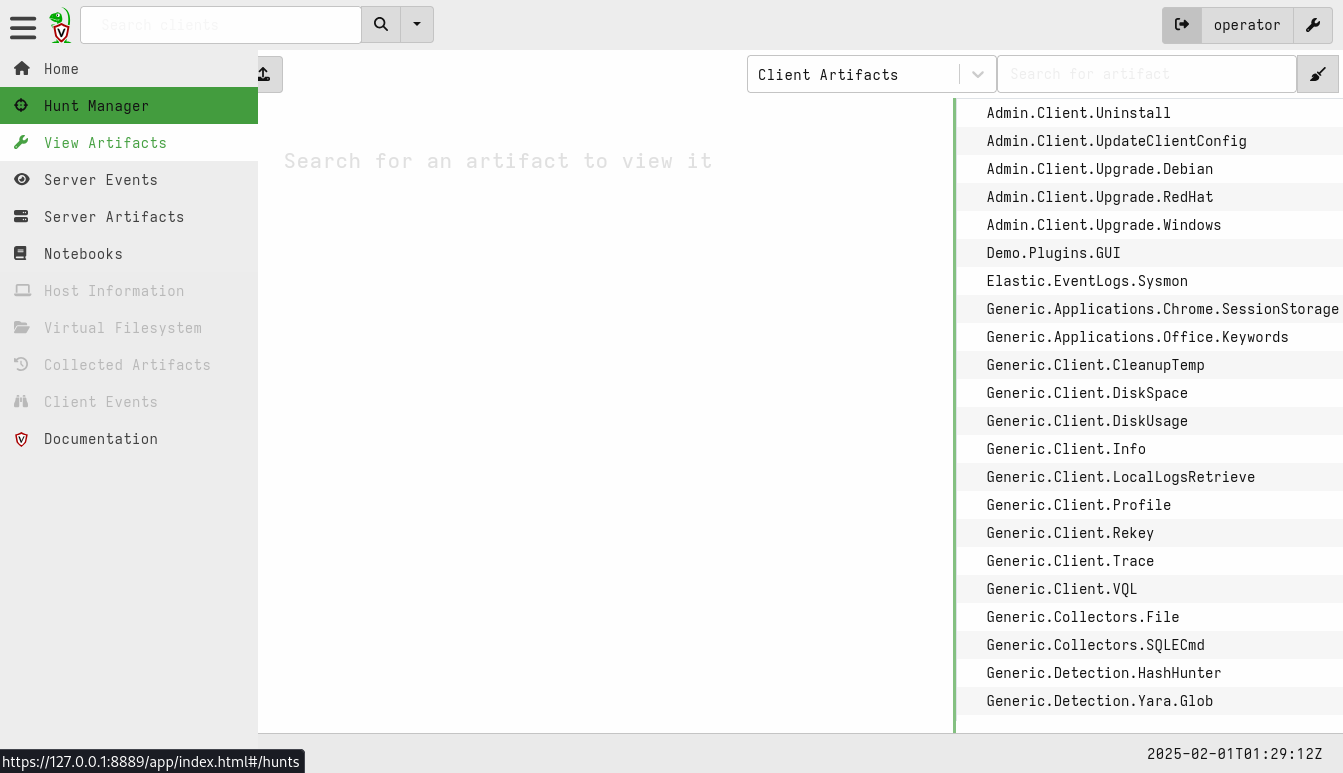Select Admin.Client.UpdateClientConfig artifact
The width and height of the screenshot is (1343, 773).
point(1150,141)
